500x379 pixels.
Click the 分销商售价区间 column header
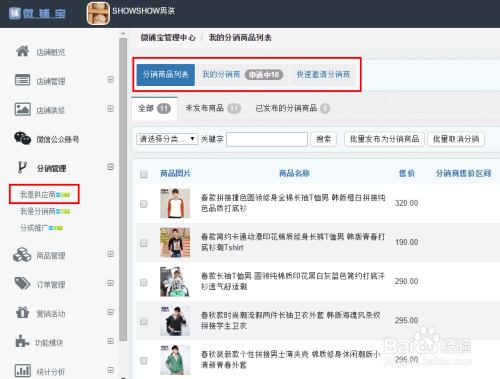(463, 173)
